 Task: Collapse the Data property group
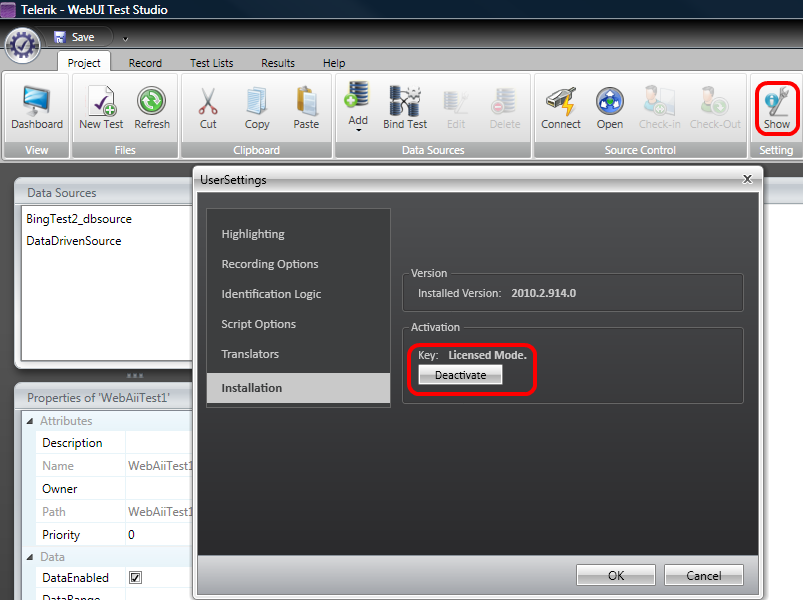pyautogui.click(x=30, y=557)
